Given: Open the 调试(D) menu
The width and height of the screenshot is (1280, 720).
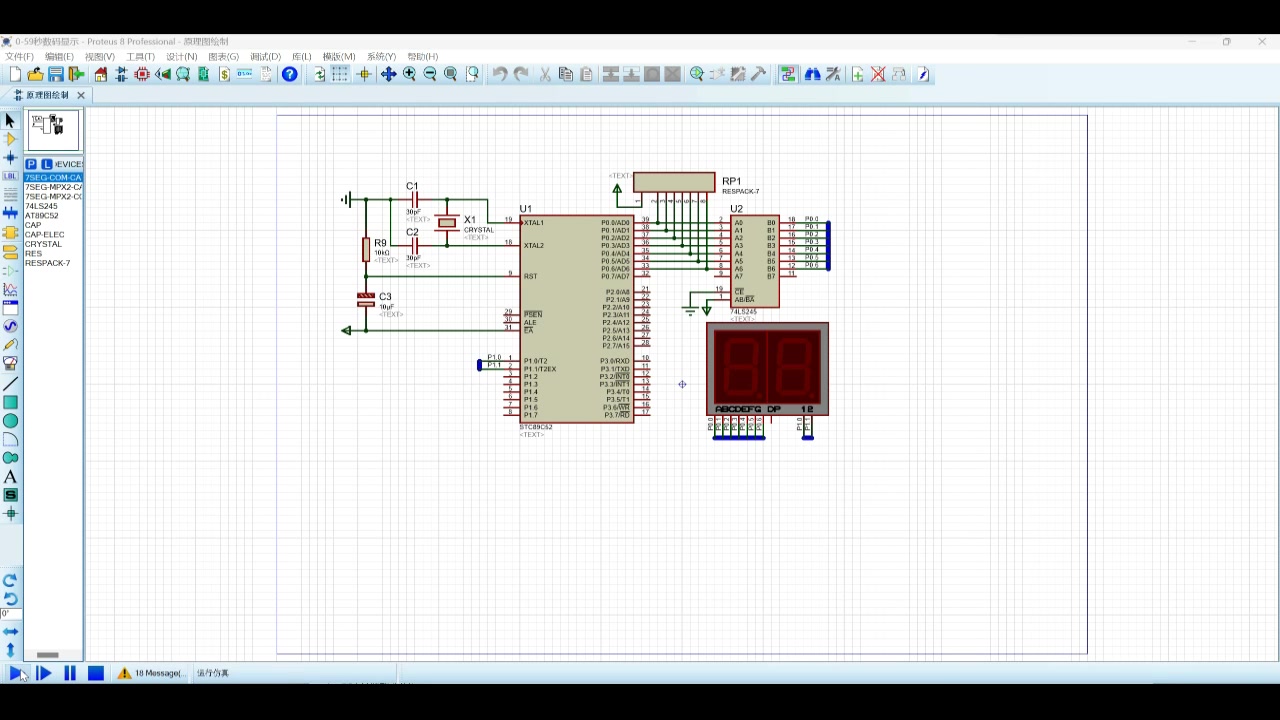Looking at the screenshot, I should [x=265, y=57].
